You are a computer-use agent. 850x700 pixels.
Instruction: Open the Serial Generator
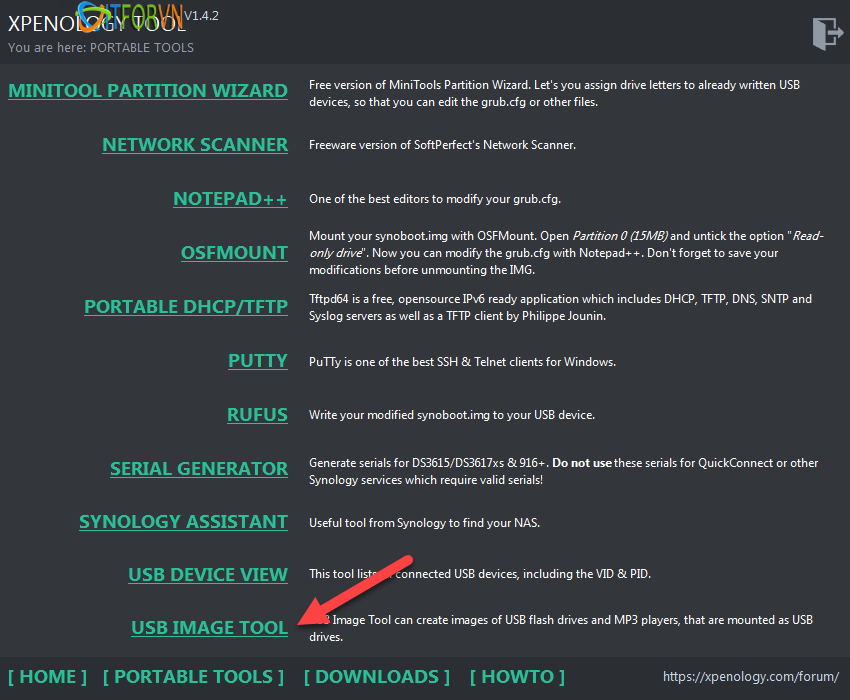click(199, 469)
